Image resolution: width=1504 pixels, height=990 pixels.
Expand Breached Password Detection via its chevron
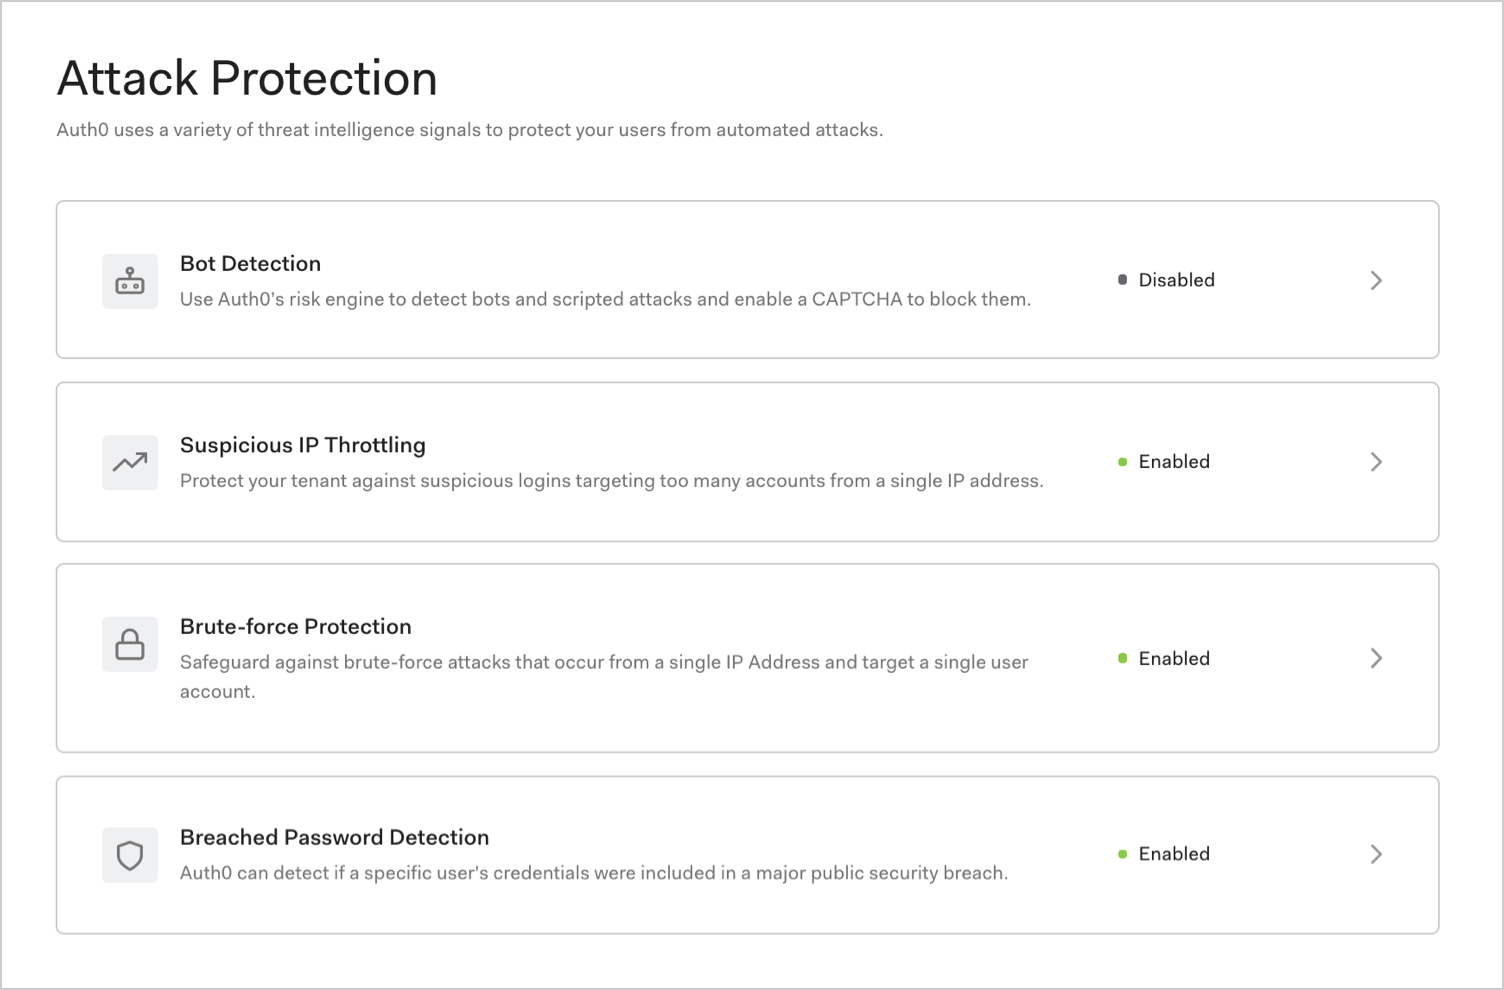[1377, 854]
